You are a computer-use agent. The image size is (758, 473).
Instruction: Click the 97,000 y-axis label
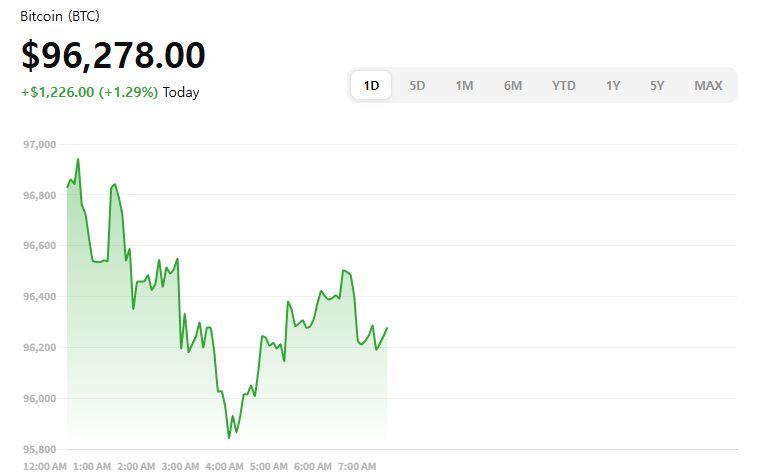tap(40, 145)
